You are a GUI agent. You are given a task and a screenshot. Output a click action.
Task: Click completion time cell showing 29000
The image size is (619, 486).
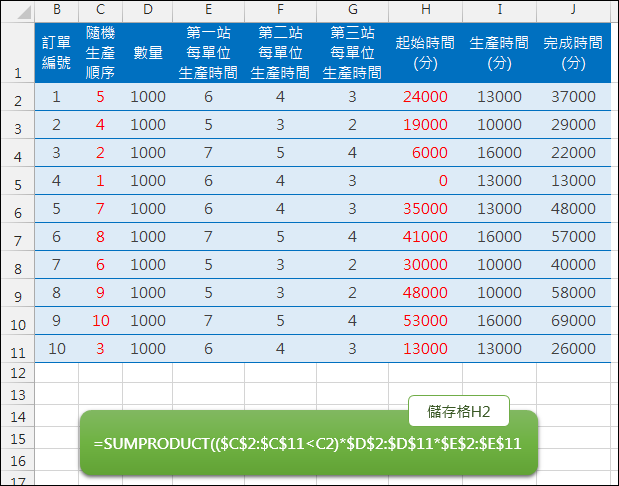(573, 125)
